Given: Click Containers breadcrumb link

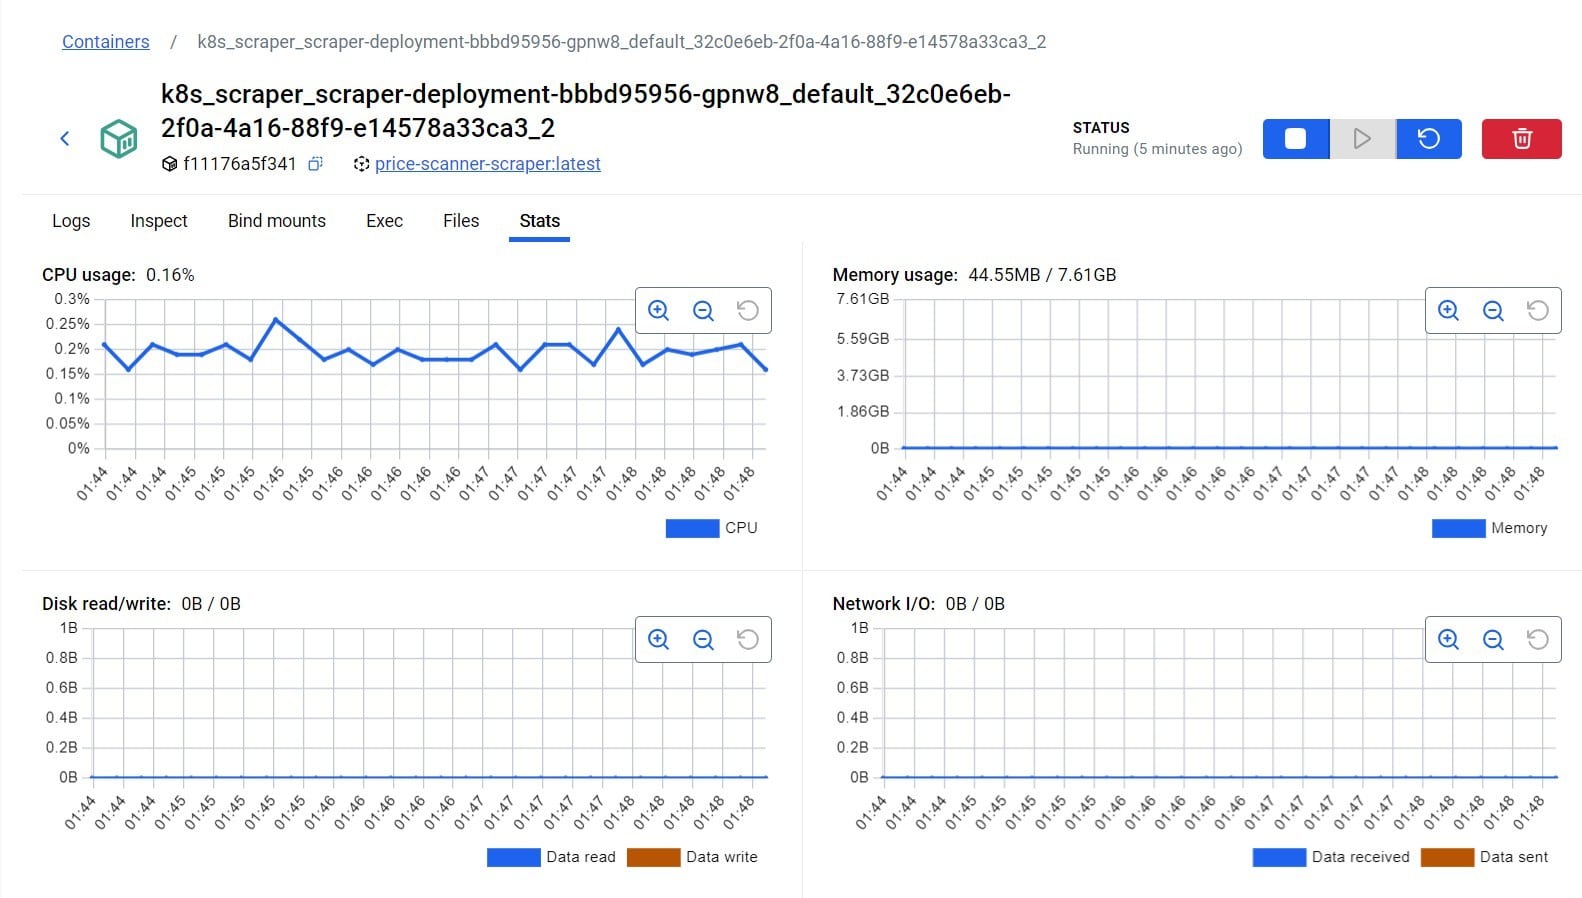Looking at the screenshot, I should click(105, 42).
